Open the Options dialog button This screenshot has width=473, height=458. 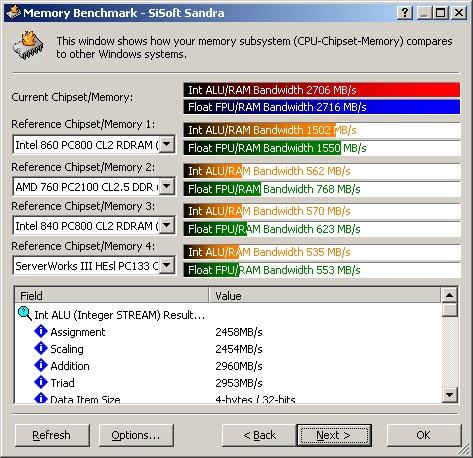136,435
